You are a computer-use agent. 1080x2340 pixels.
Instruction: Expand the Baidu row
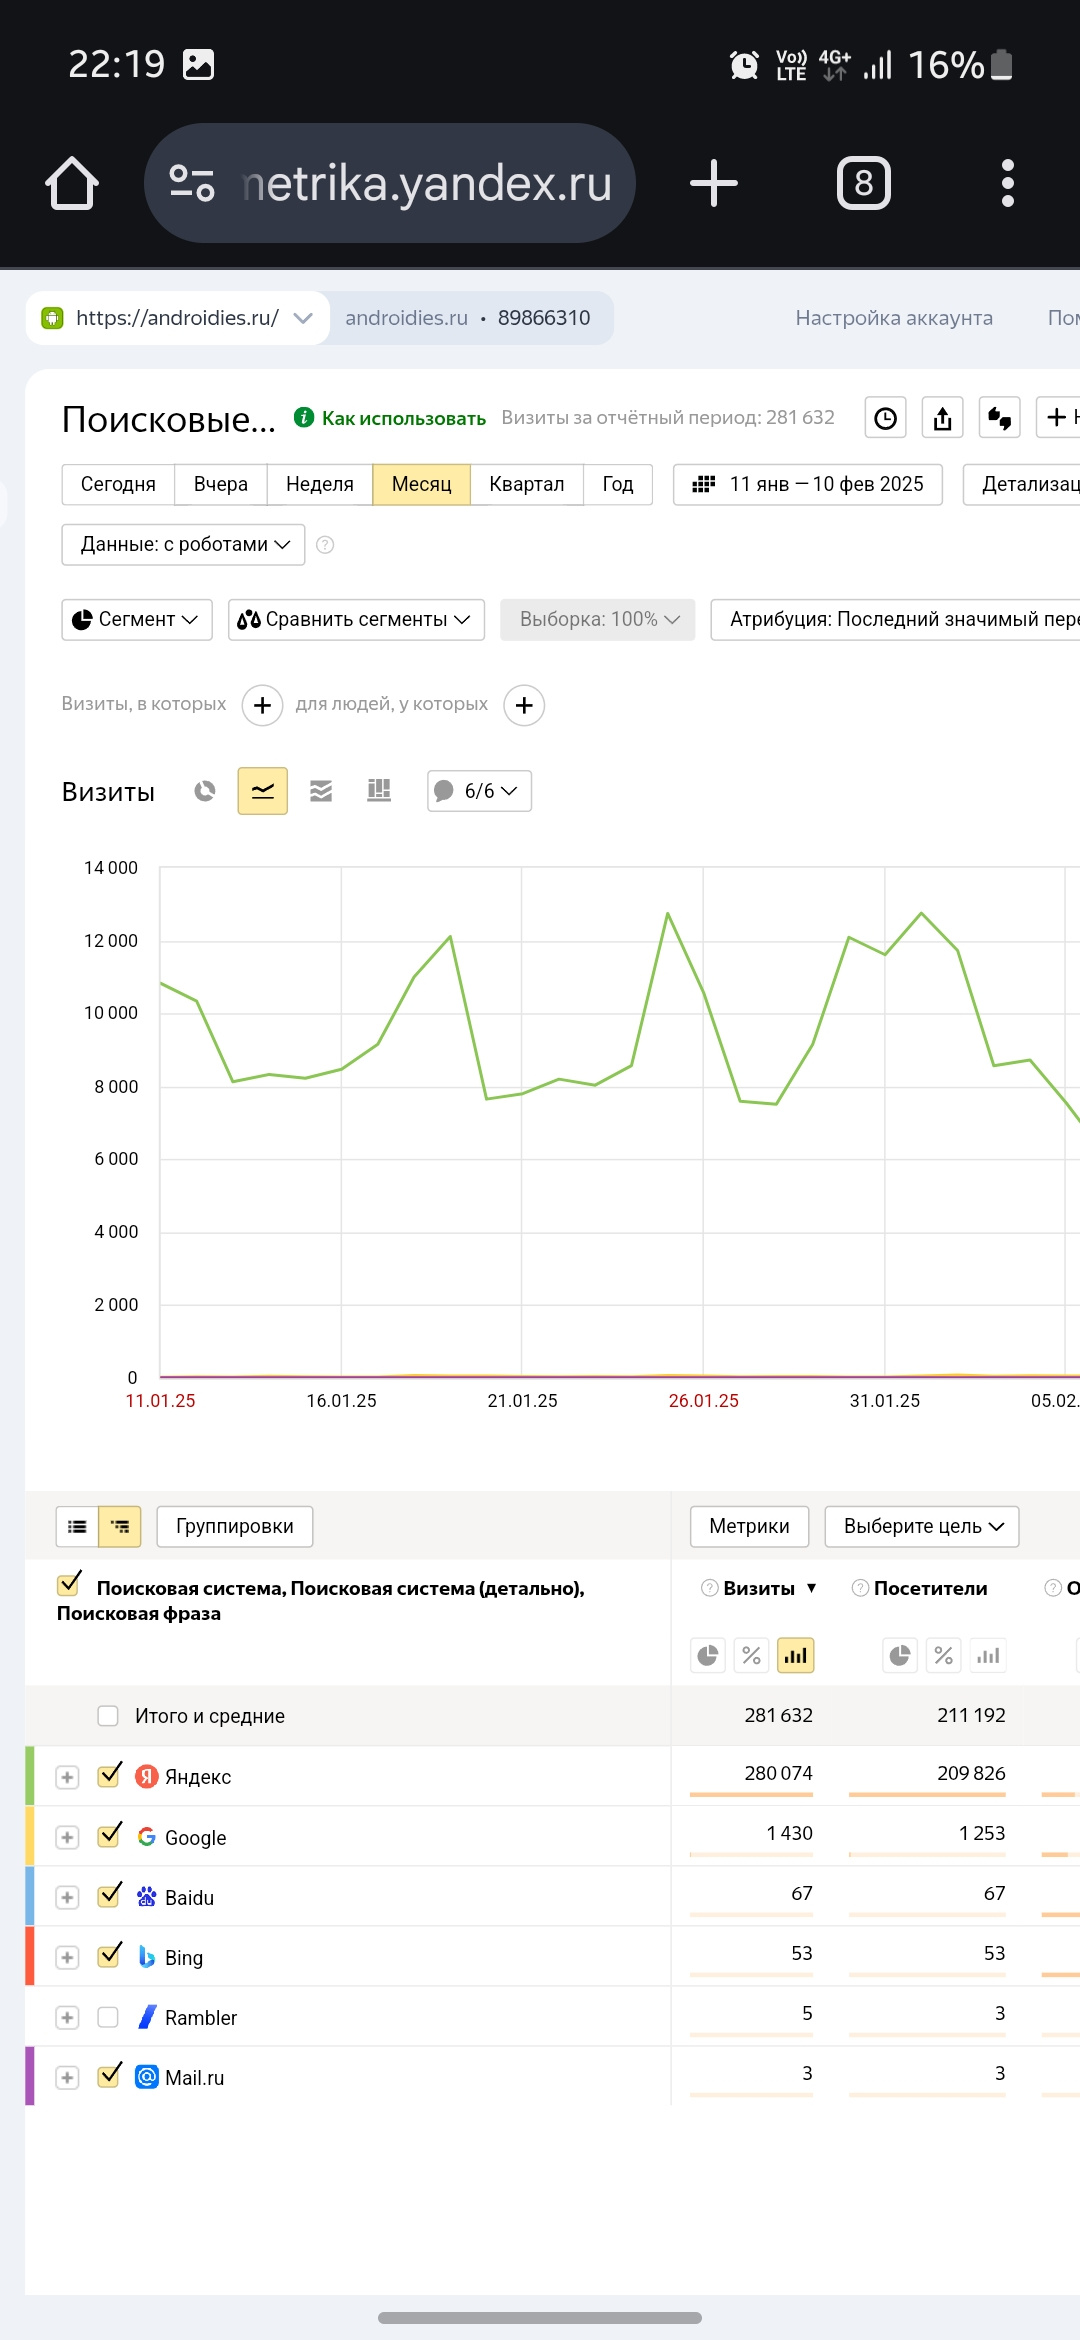click(x=67, y=1897)
